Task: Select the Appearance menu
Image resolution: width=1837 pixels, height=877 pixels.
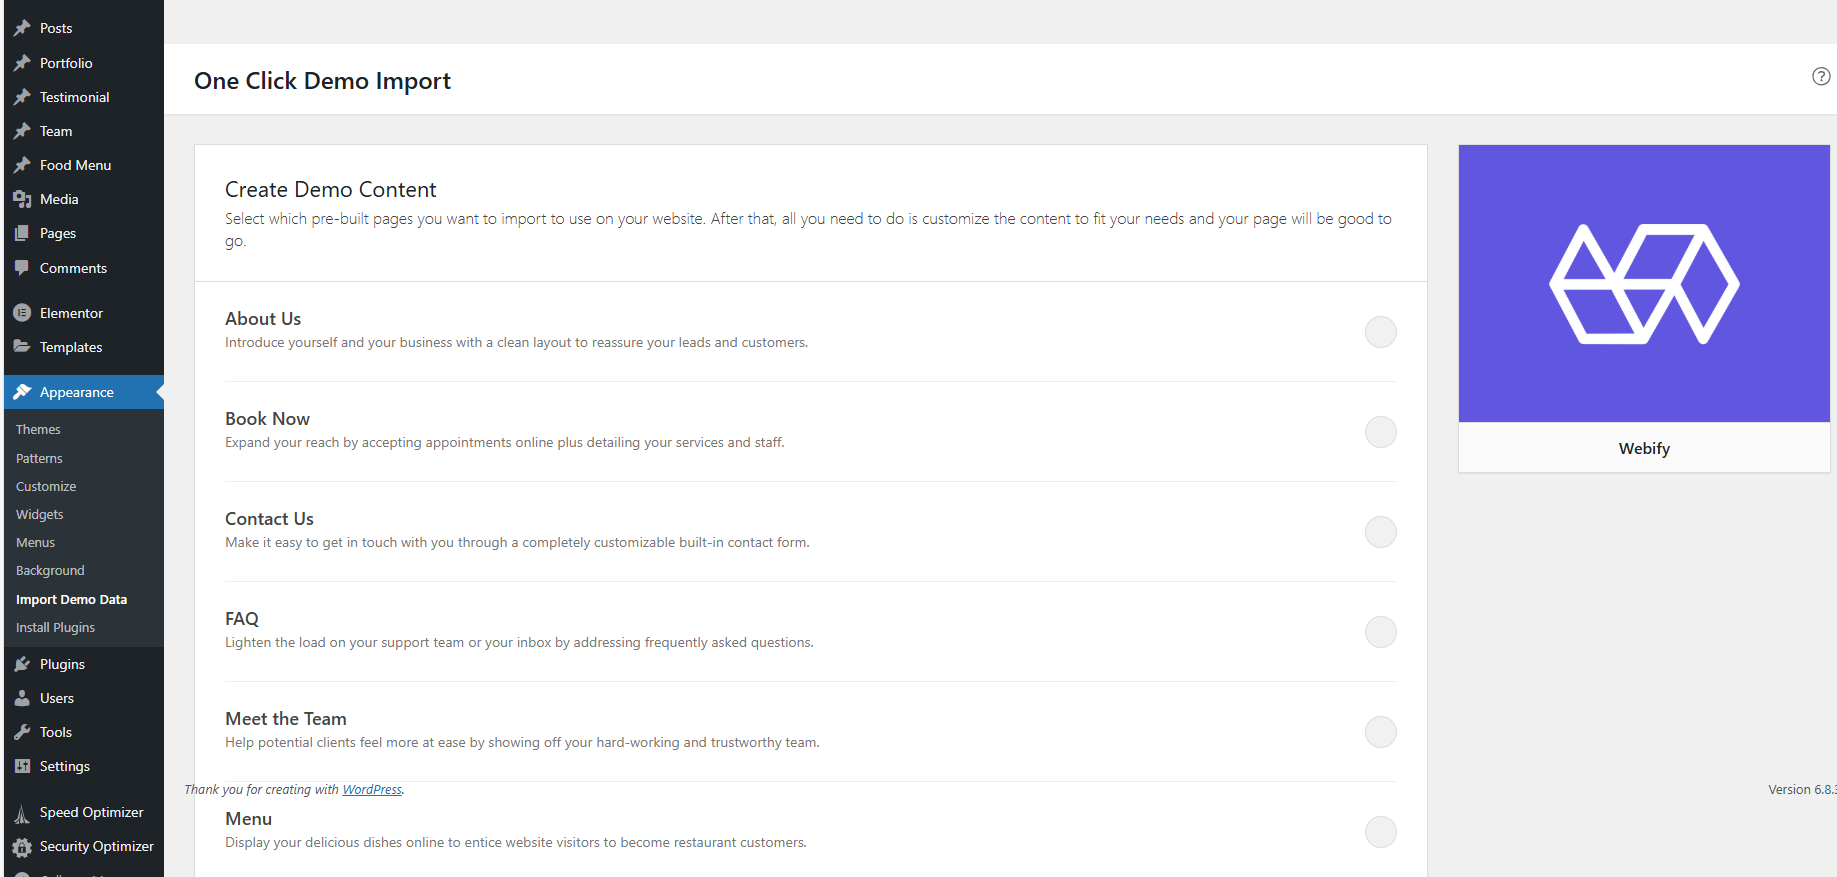Action: point(84,392)
